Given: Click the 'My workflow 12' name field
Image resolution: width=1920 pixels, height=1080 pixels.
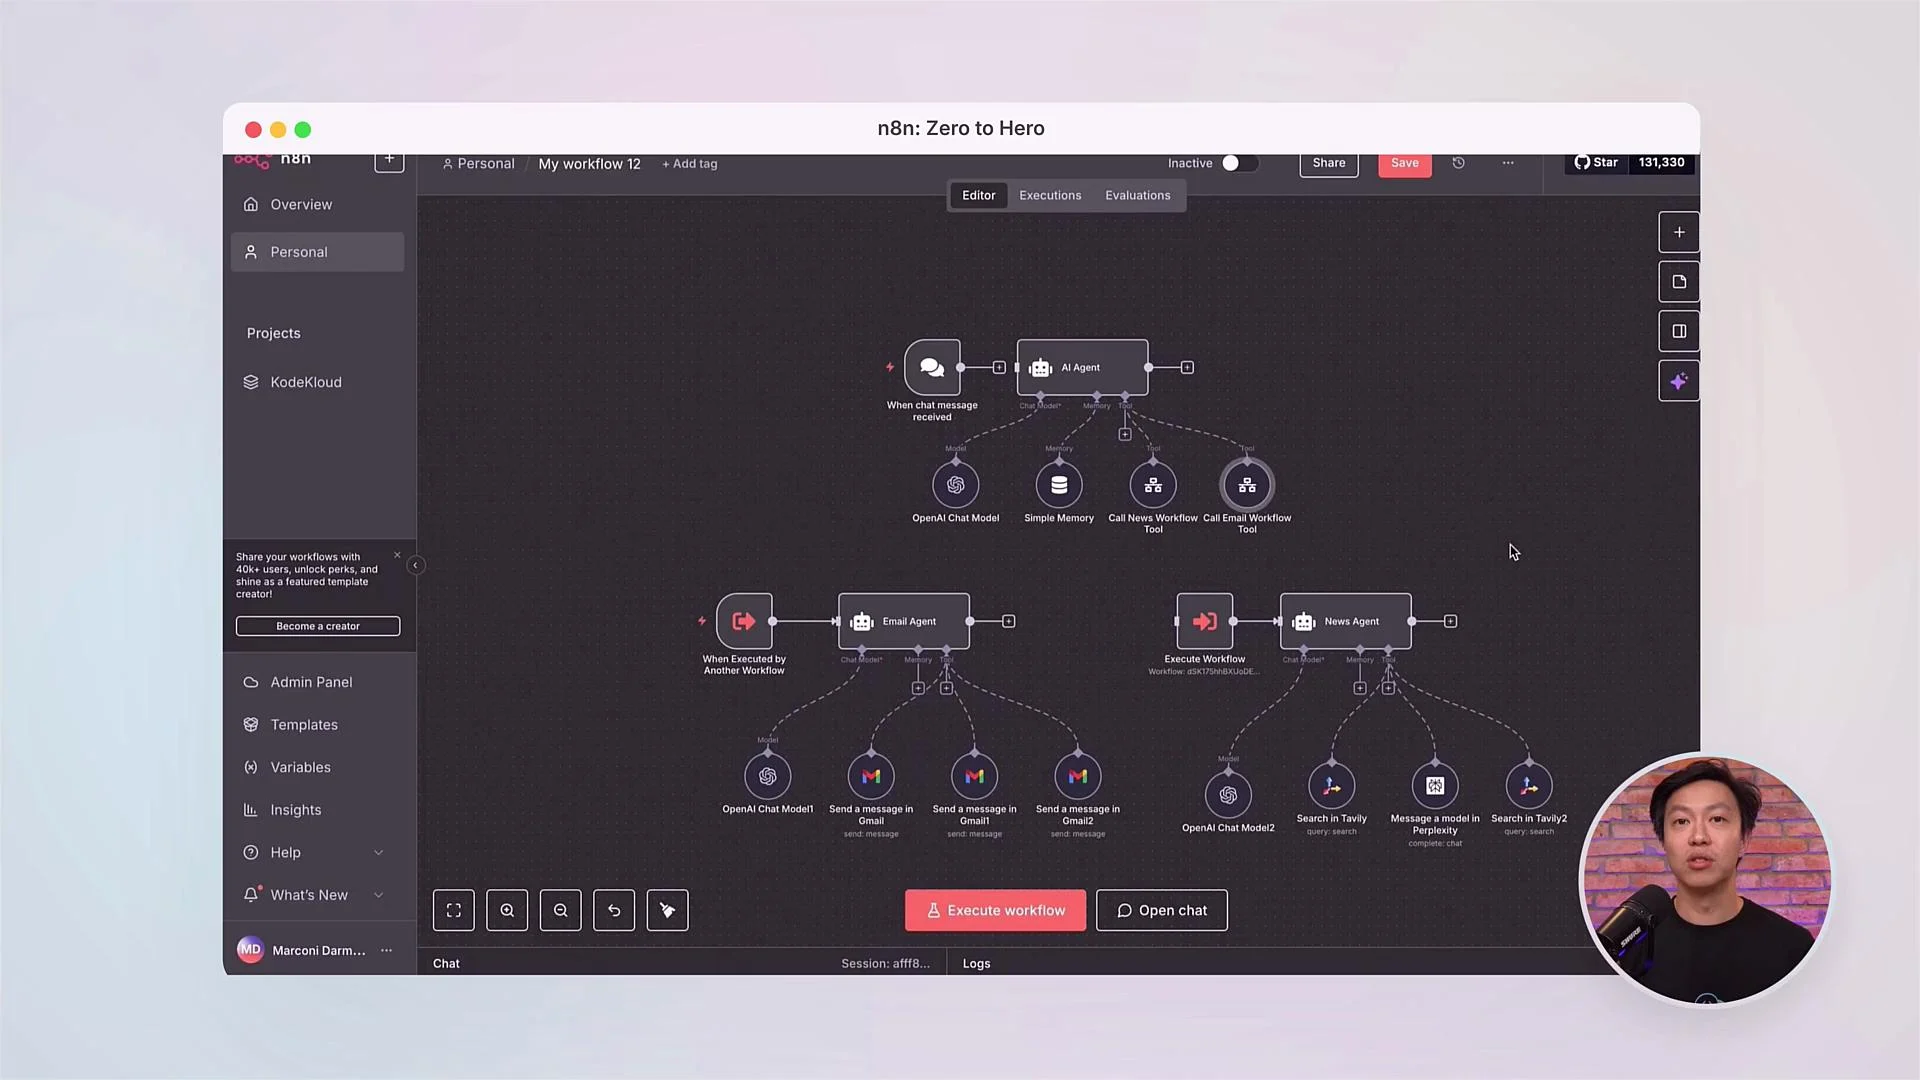Looking at the screenshot, I should coord(589,164).
